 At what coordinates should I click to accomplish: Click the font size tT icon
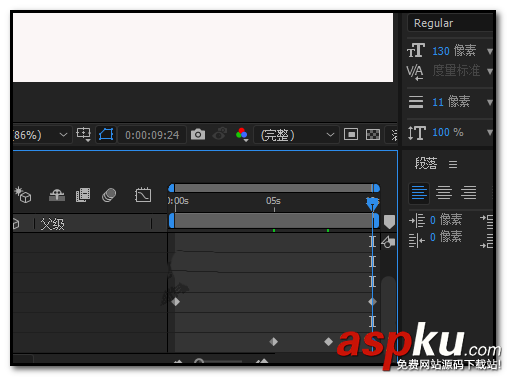tap(416, 51)
